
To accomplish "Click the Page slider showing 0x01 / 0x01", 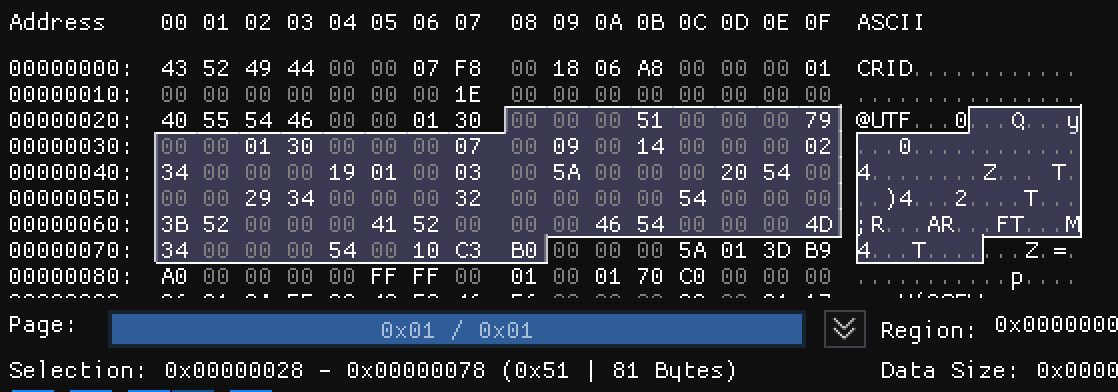I will click(457, 329).
